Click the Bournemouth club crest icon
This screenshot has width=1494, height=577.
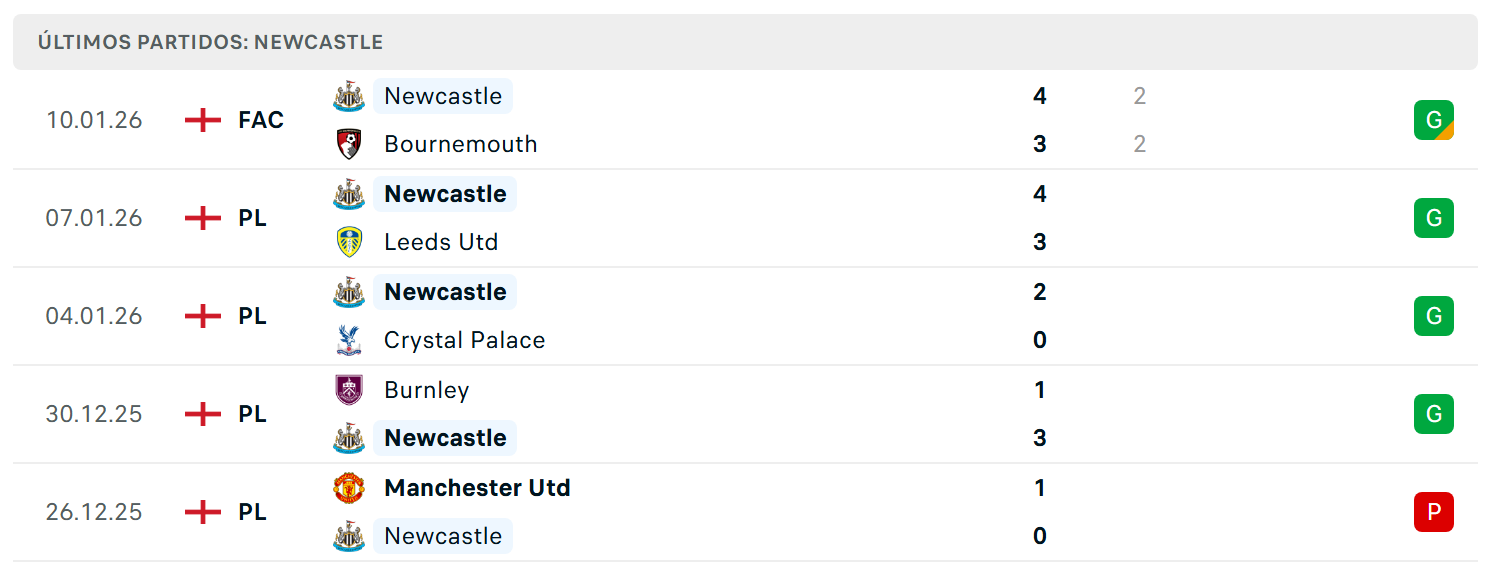[349, 144]
